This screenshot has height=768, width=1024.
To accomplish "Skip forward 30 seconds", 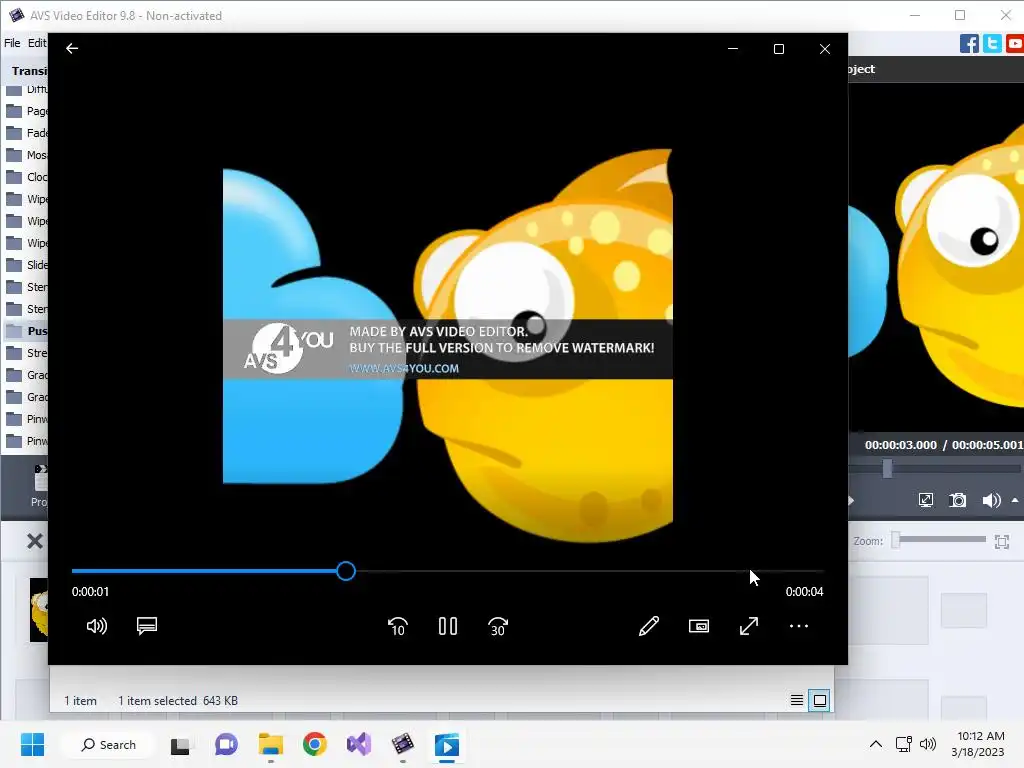I will 498,626.
